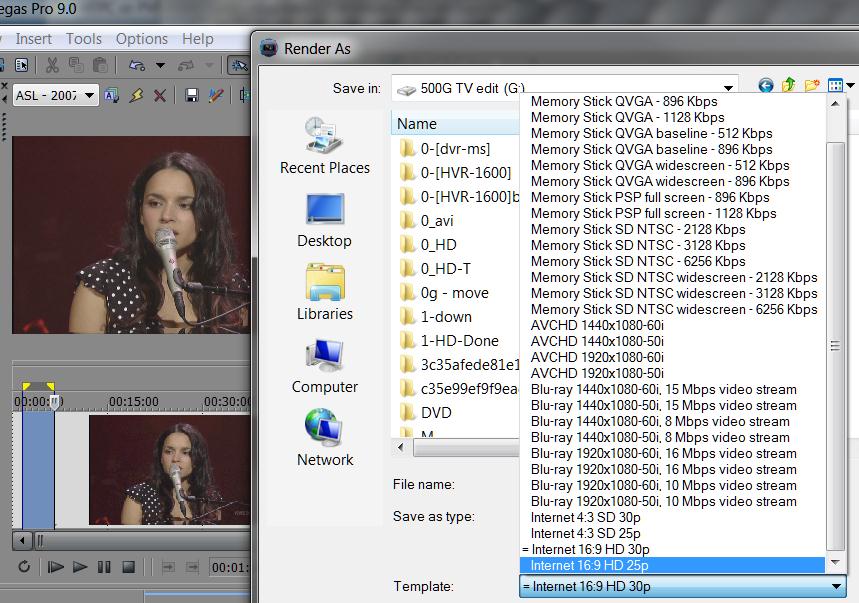
Task: Click the trimmer timecode field showing 00:01
Action: pos(230,567)
